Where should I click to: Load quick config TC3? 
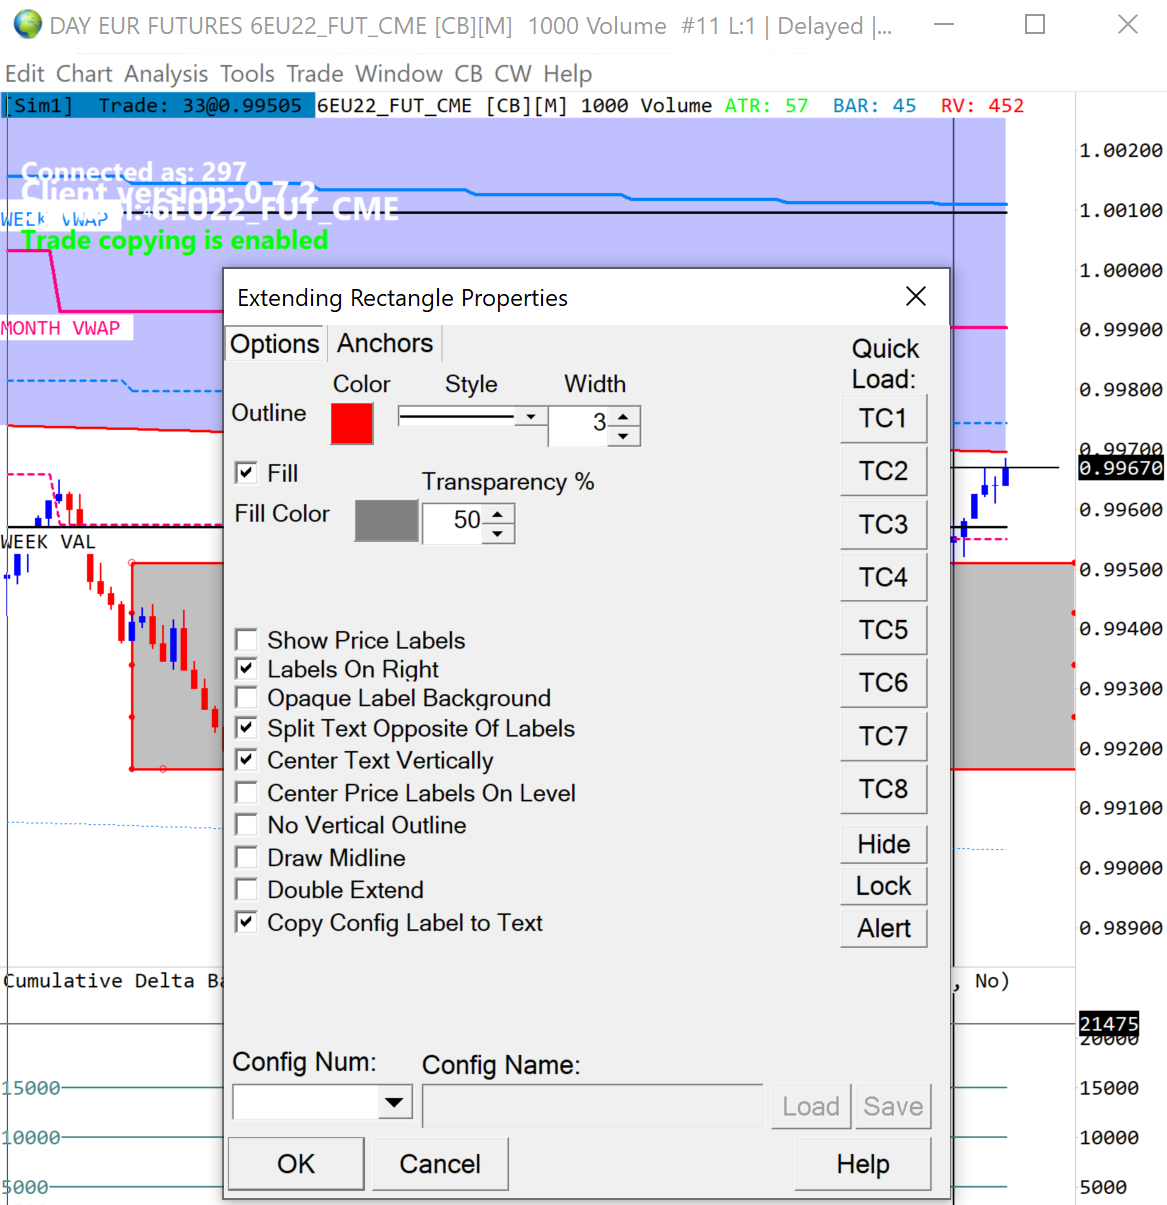coord(884,524)
